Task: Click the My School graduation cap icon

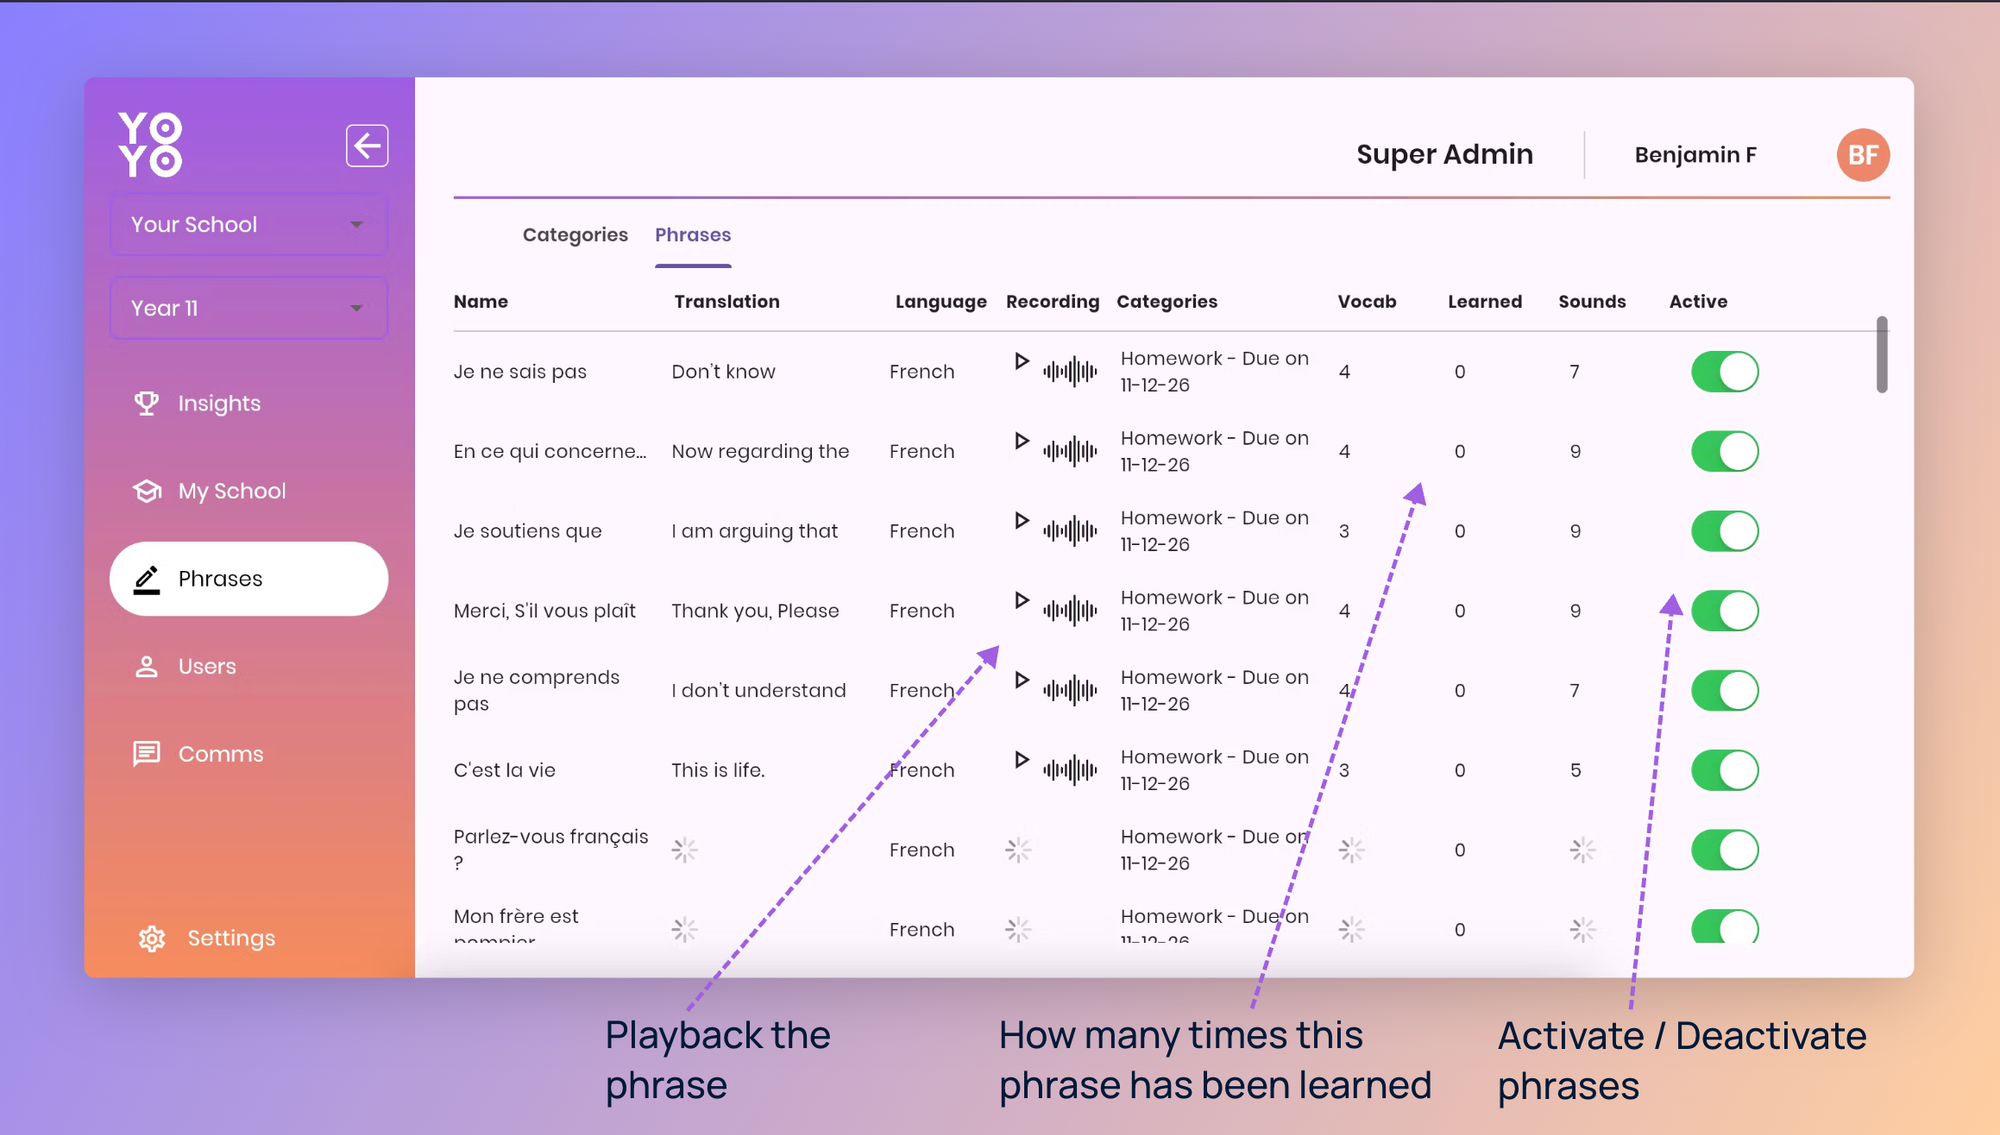Action: 147,491
